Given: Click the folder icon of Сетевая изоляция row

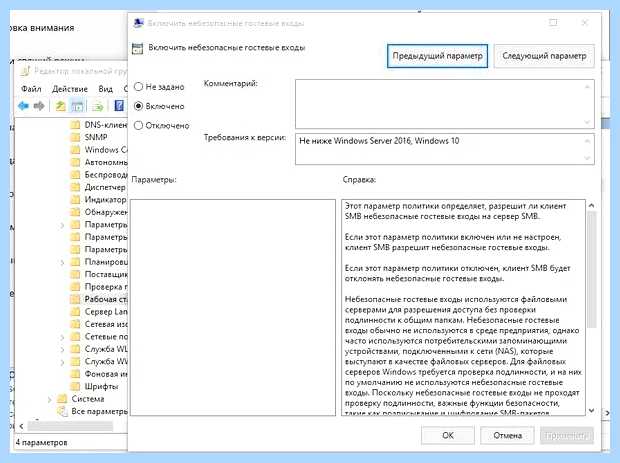Looking at the screenshot, I should (75, 324).
